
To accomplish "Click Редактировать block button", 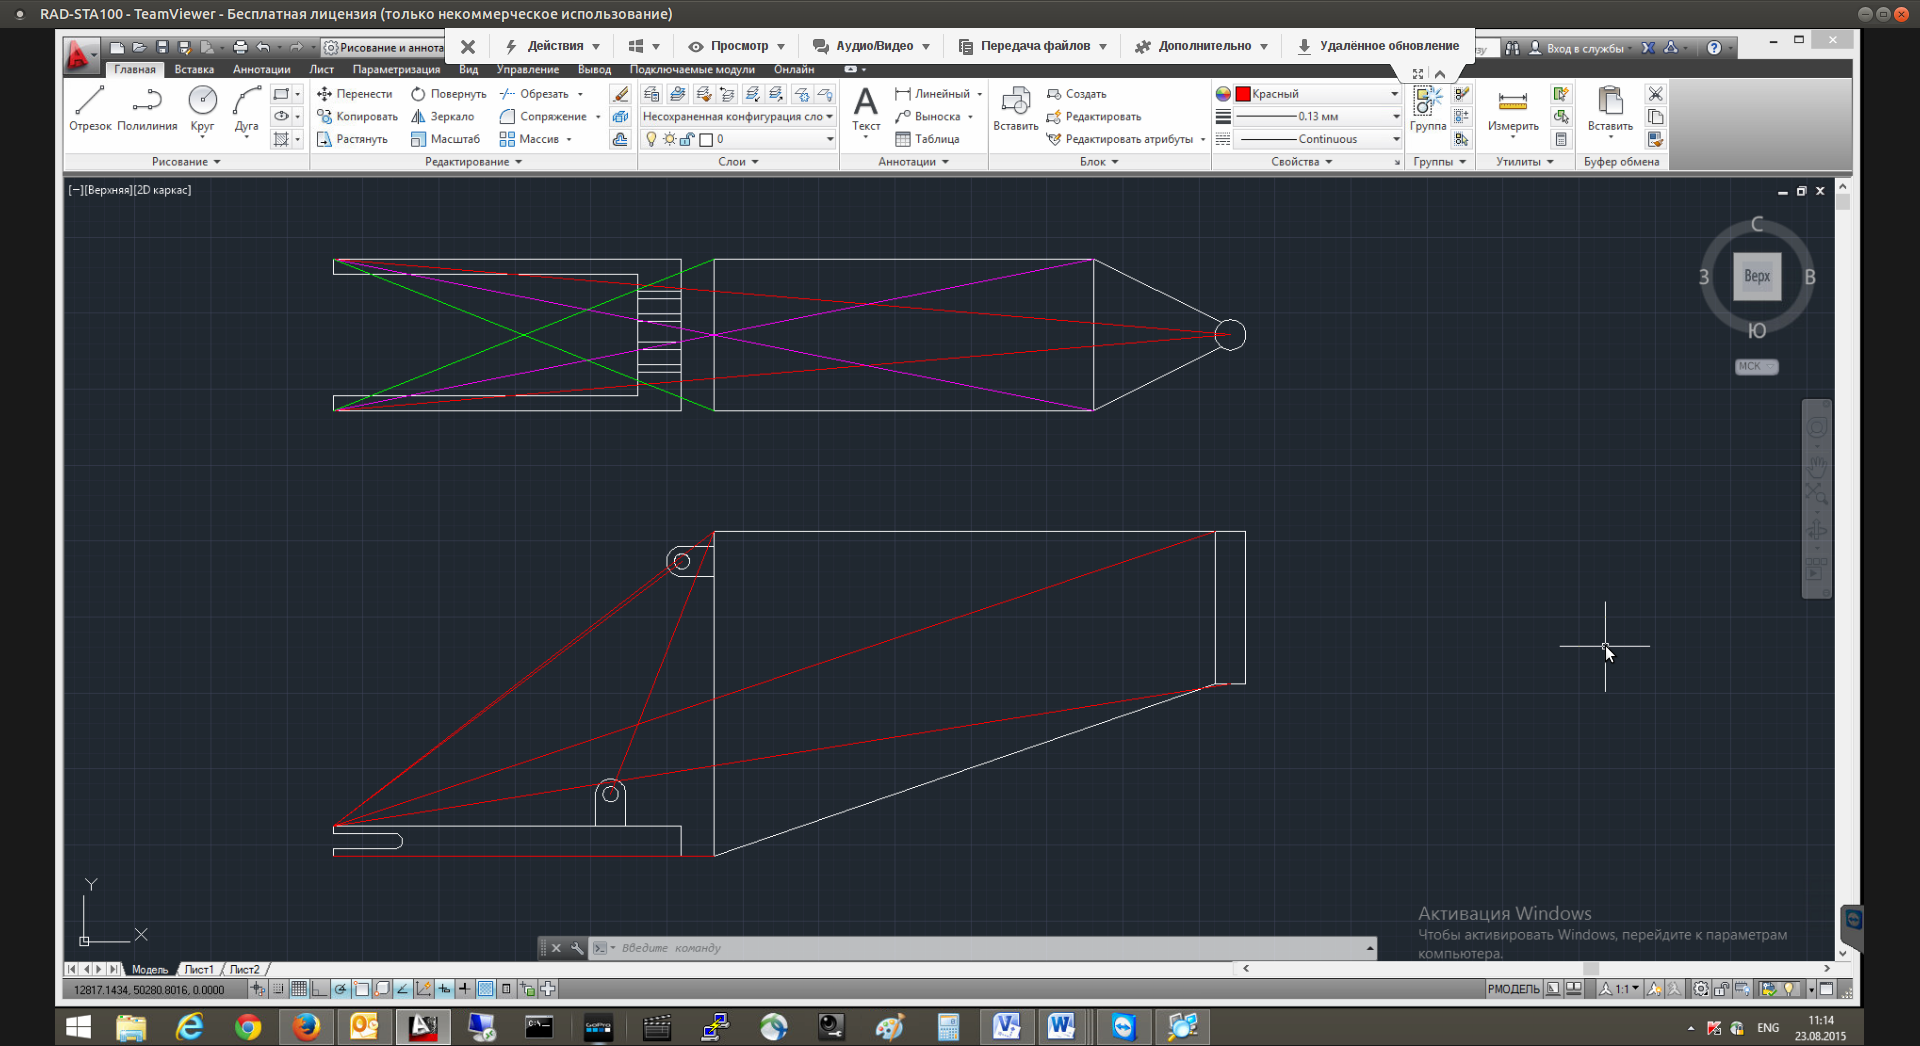I will pyautogui.click(x=1093, y=116).
